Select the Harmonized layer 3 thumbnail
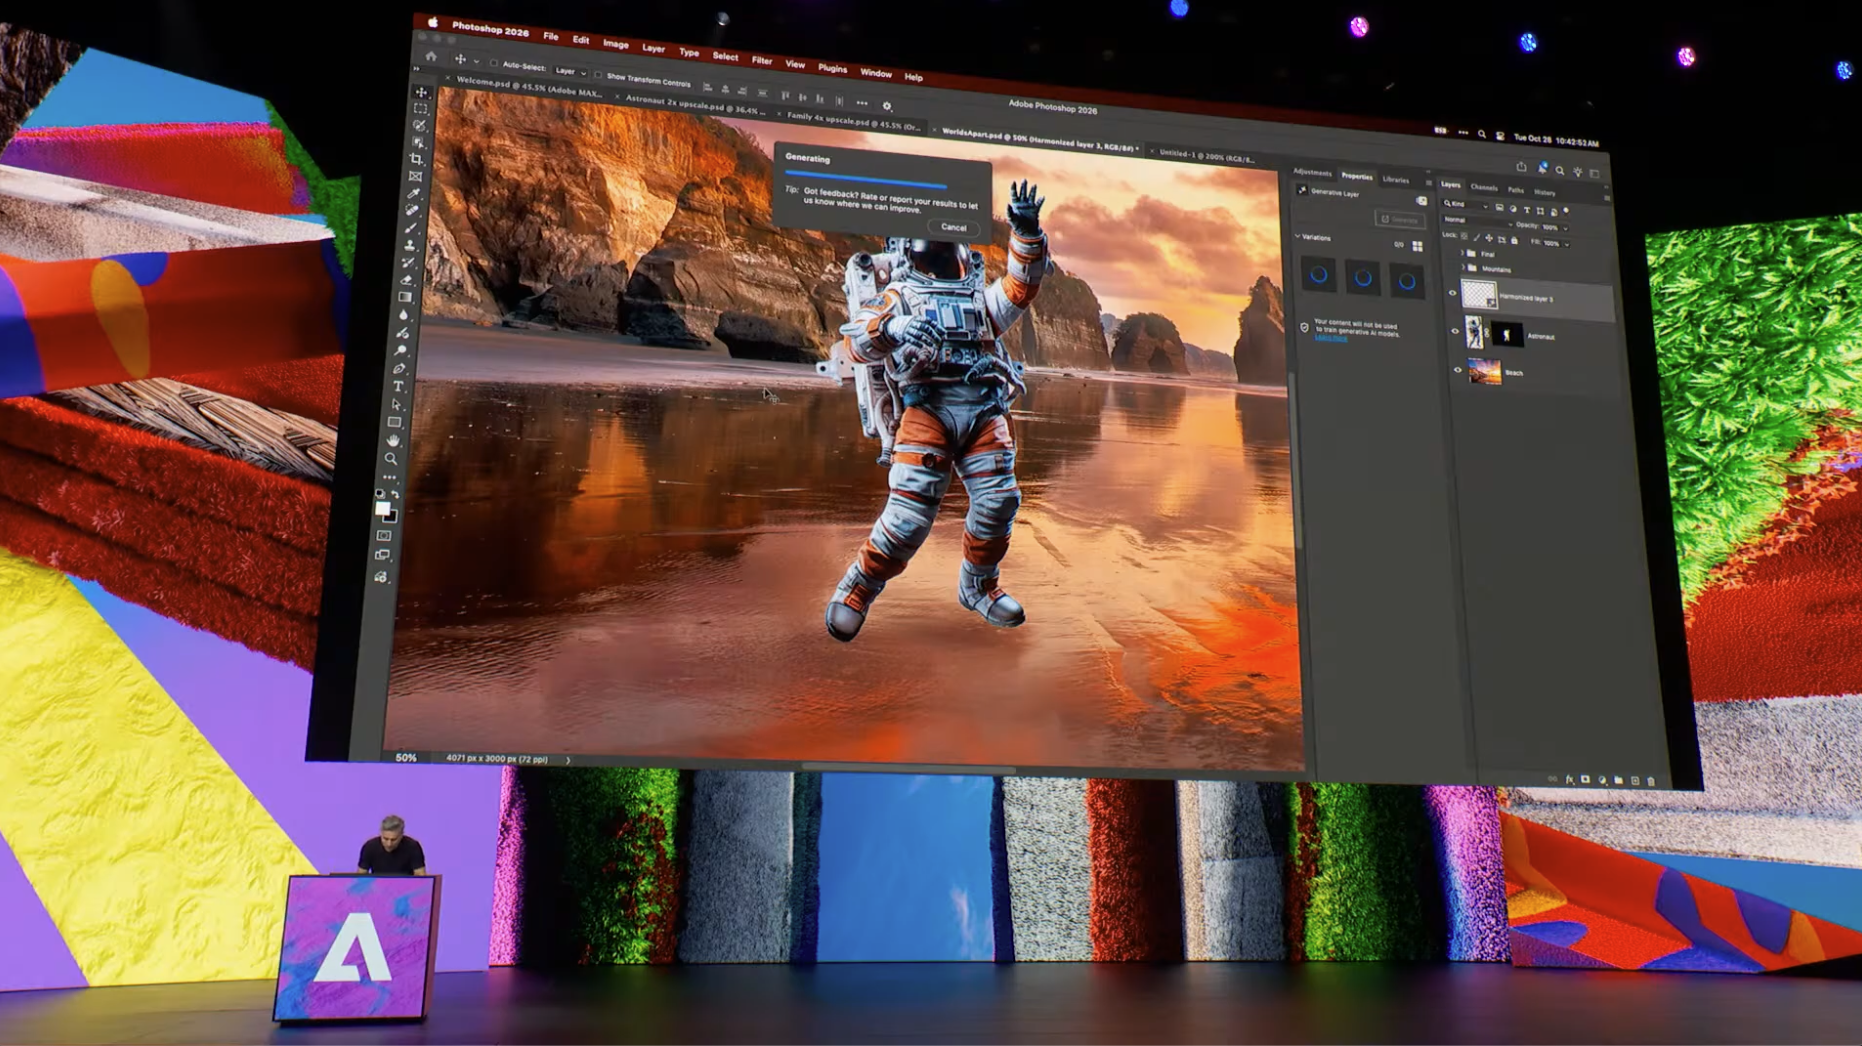This screenshot has height=1046, width=1862. pyautogui.click(x=1478, y=294)
